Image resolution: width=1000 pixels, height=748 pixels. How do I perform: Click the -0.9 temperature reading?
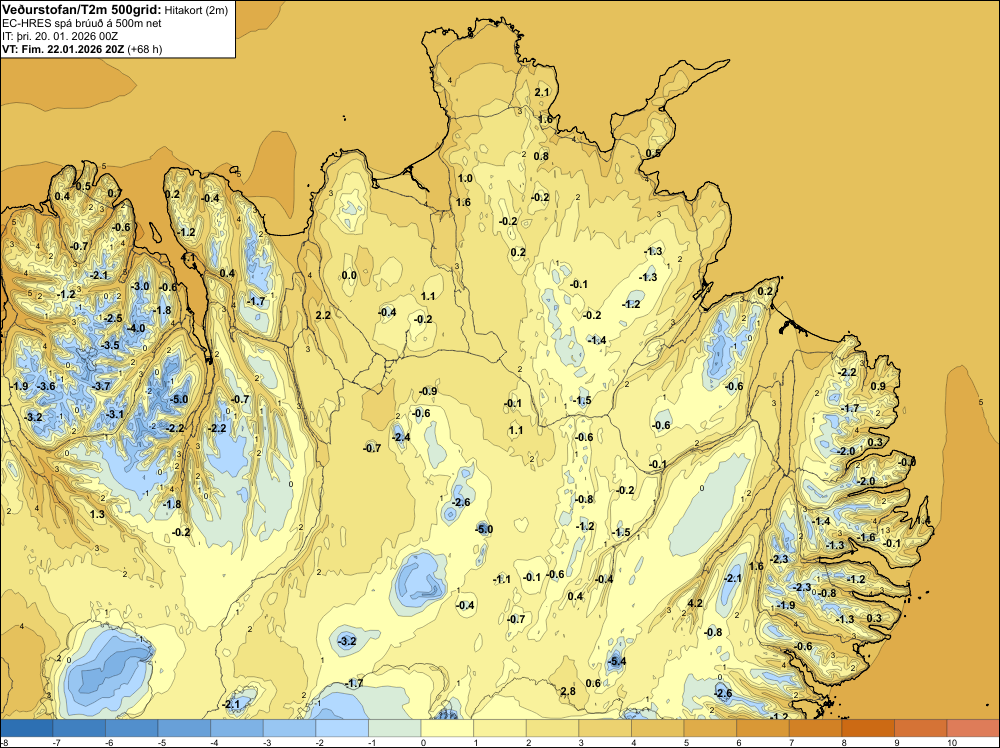tap(429, 392)
